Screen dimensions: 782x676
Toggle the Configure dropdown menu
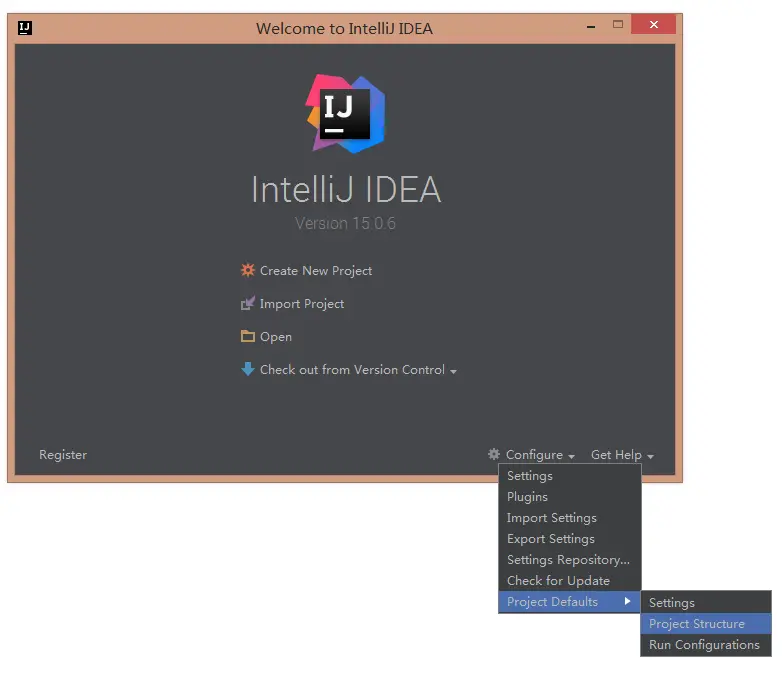pyautogui.click(x=540, y=455)
